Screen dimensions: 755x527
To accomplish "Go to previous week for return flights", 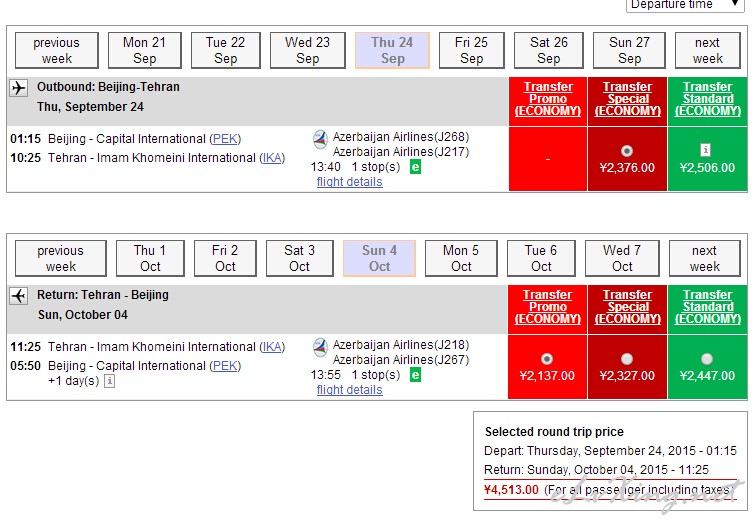I will [x=60, y=258].
